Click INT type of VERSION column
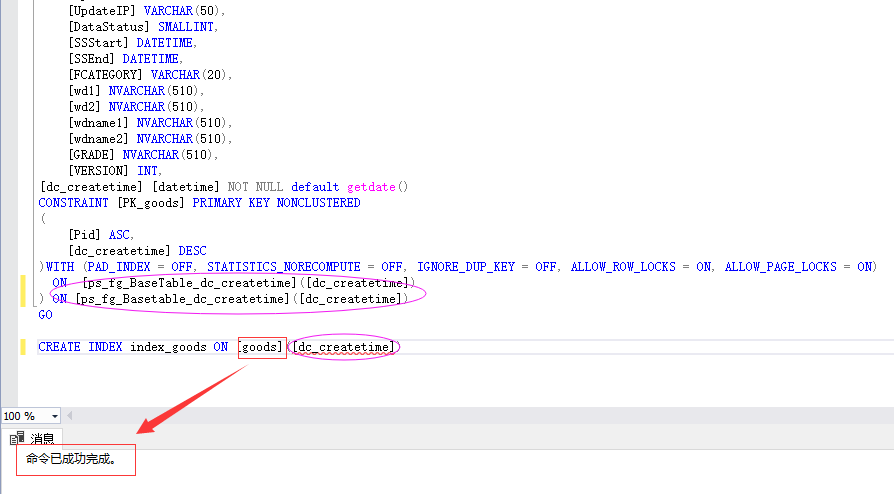Screen dimensions: 894x494 coord(148,171)
